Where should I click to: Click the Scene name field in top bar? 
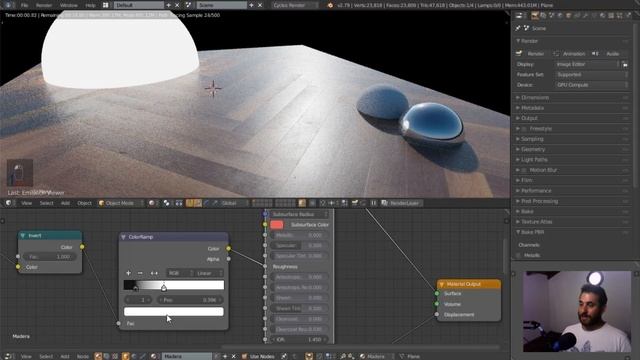tap(222, 5)
